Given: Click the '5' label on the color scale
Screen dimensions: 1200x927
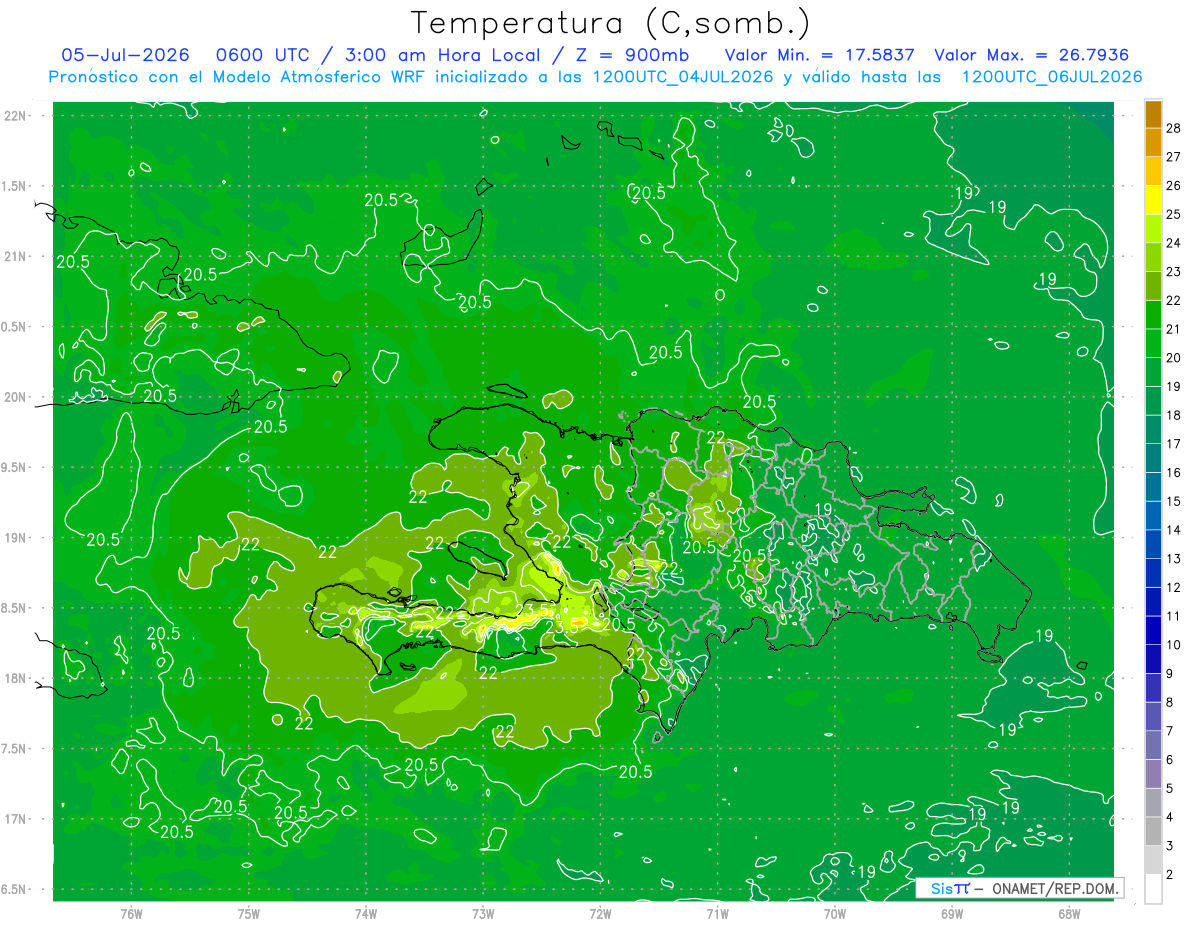Looking at the screenshot, I should point(1171,788).
